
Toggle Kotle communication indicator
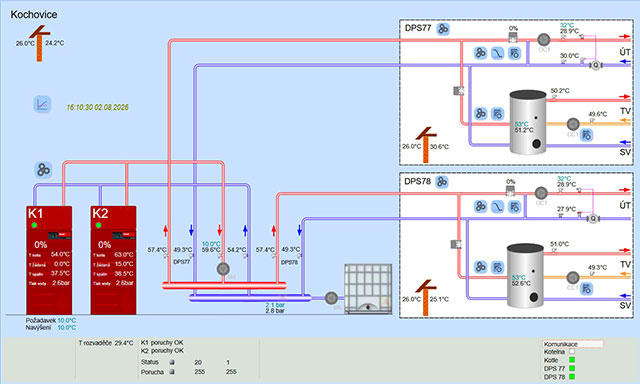tap(572, 360)
